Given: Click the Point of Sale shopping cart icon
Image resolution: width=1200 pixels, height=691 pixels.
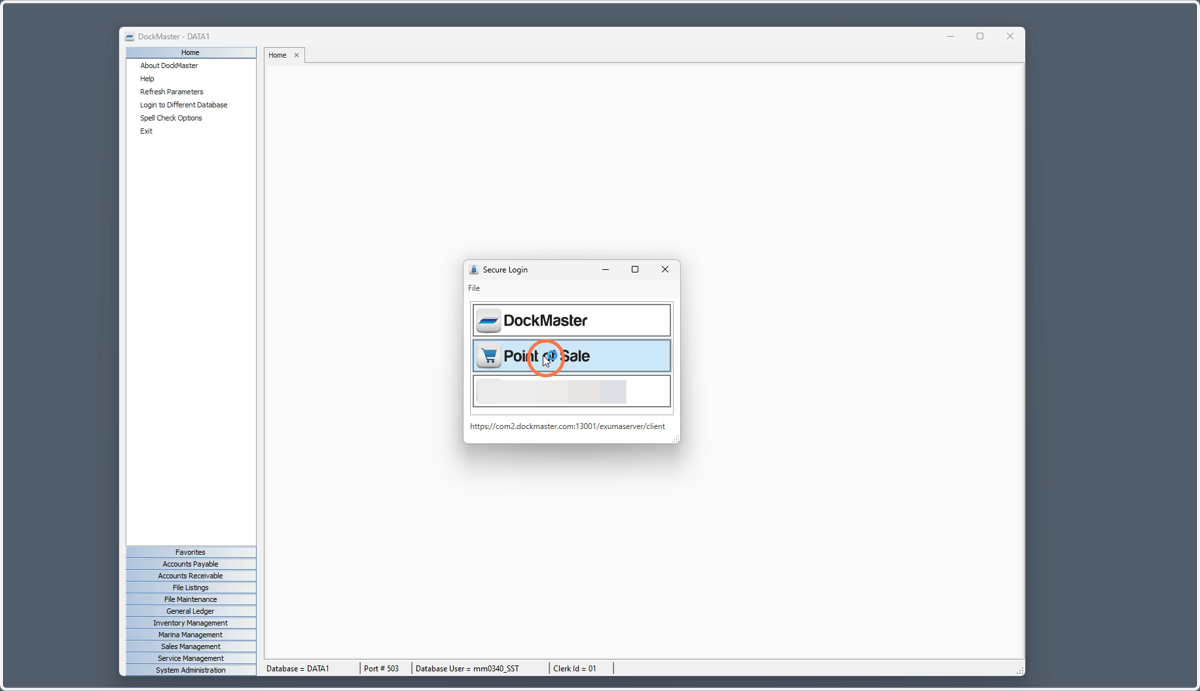Looking at the screenshot, I should tap(488, 356).
